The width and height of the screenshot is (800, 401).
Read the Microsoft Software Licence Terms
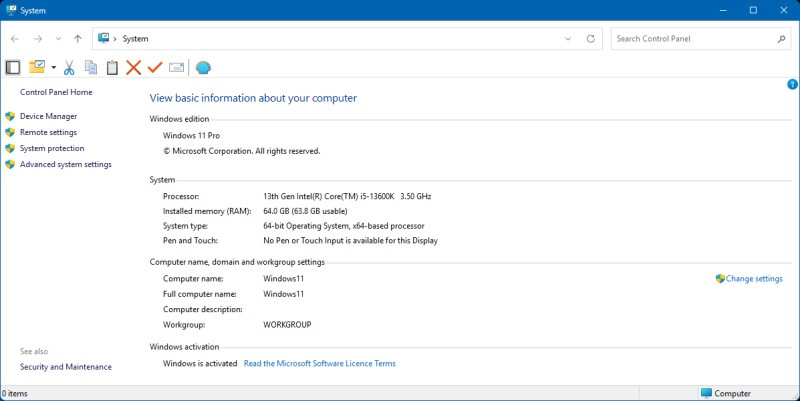pos(320,363)
